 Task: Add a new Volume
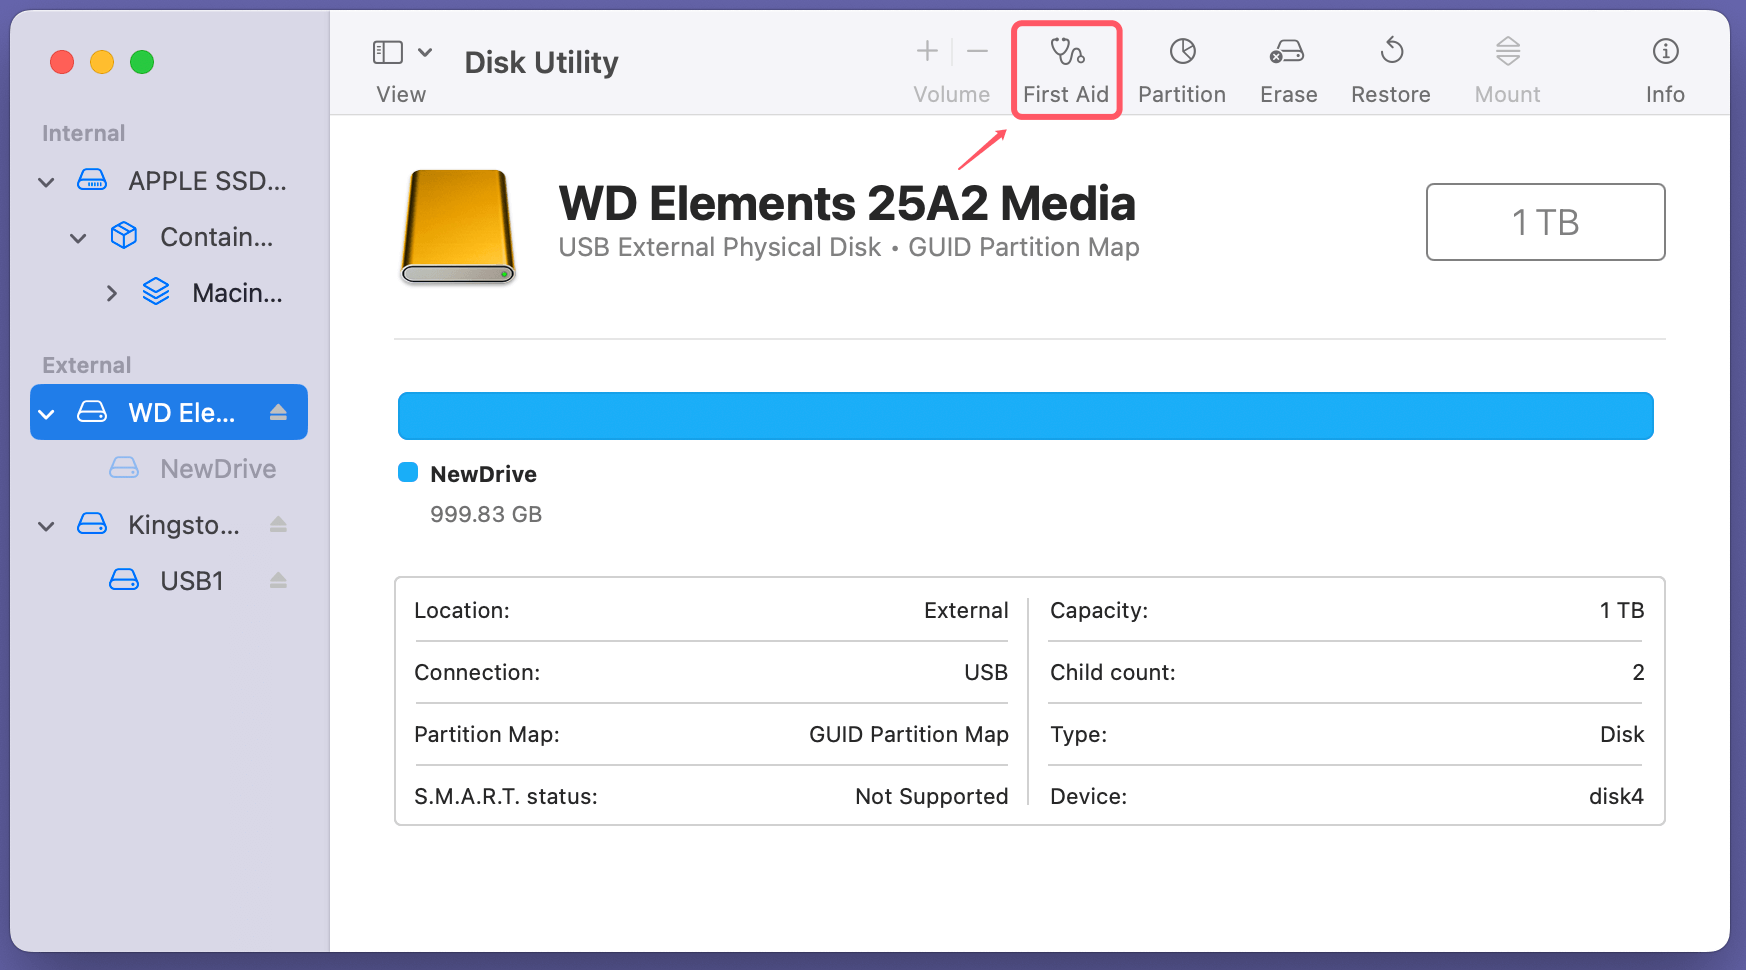pyautogui.click(x=926, y=50)
